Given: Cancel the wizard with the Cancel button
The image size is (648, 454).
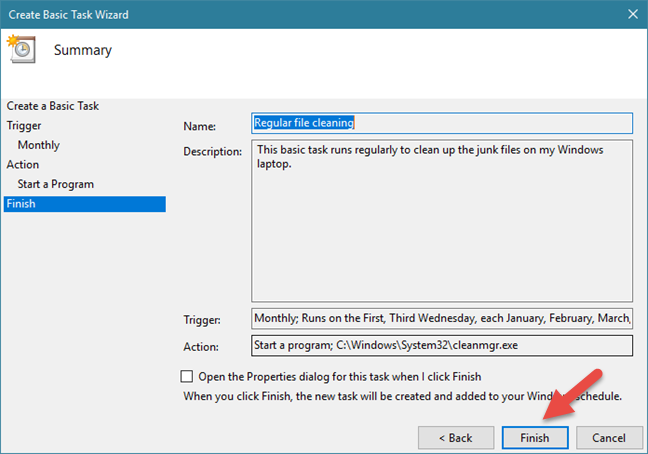Looking at the screenshot, I should [608, 438].
